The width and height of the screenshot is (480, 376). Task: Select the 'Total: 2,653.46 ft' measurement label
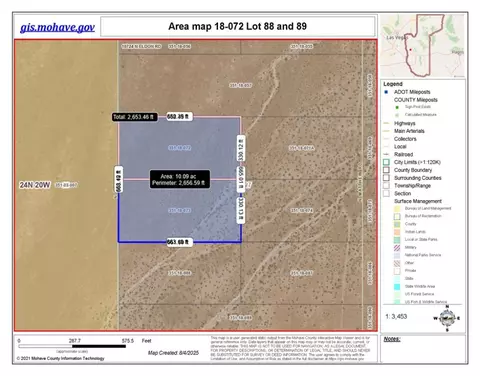135,117
